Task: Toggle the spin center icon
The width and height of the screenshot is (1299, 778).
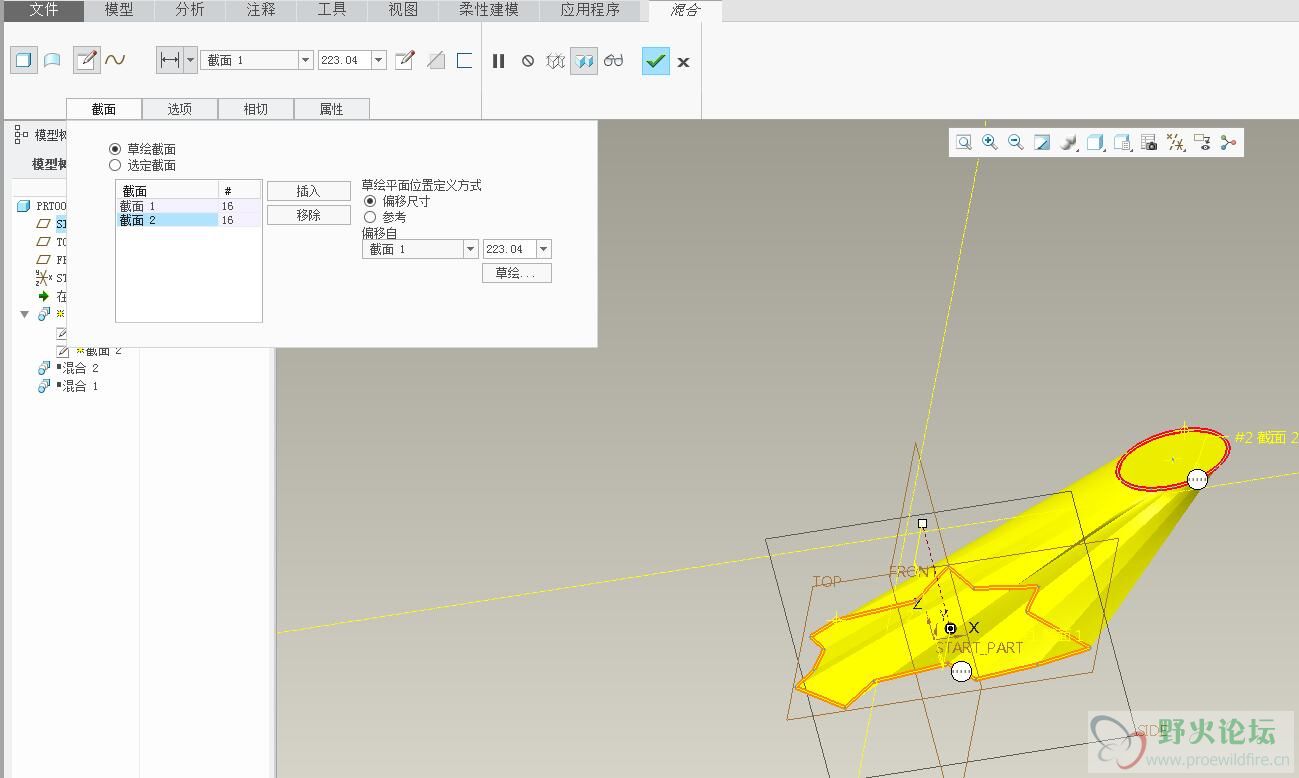Action: click(x=1228, y=143)
